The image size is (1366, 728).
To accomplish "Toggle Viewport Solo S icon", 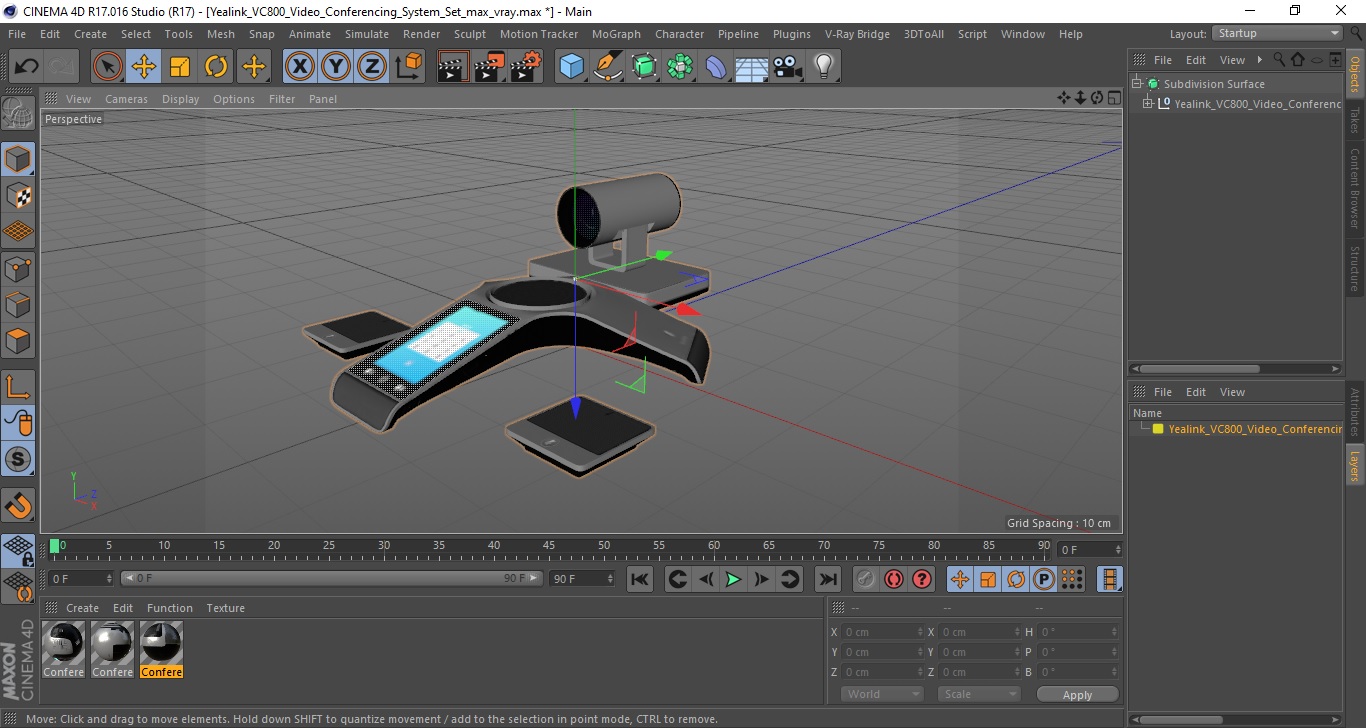I will 18,459.
